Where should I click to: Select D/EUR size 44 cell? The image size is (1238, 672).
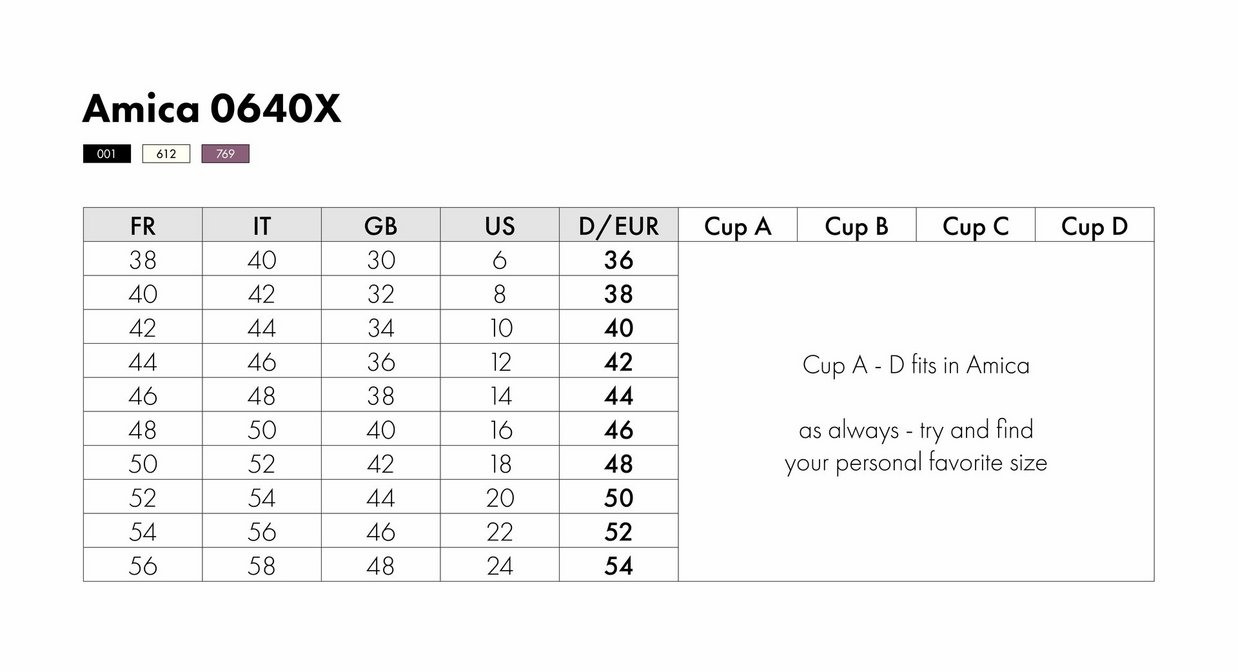coord(619,396)
